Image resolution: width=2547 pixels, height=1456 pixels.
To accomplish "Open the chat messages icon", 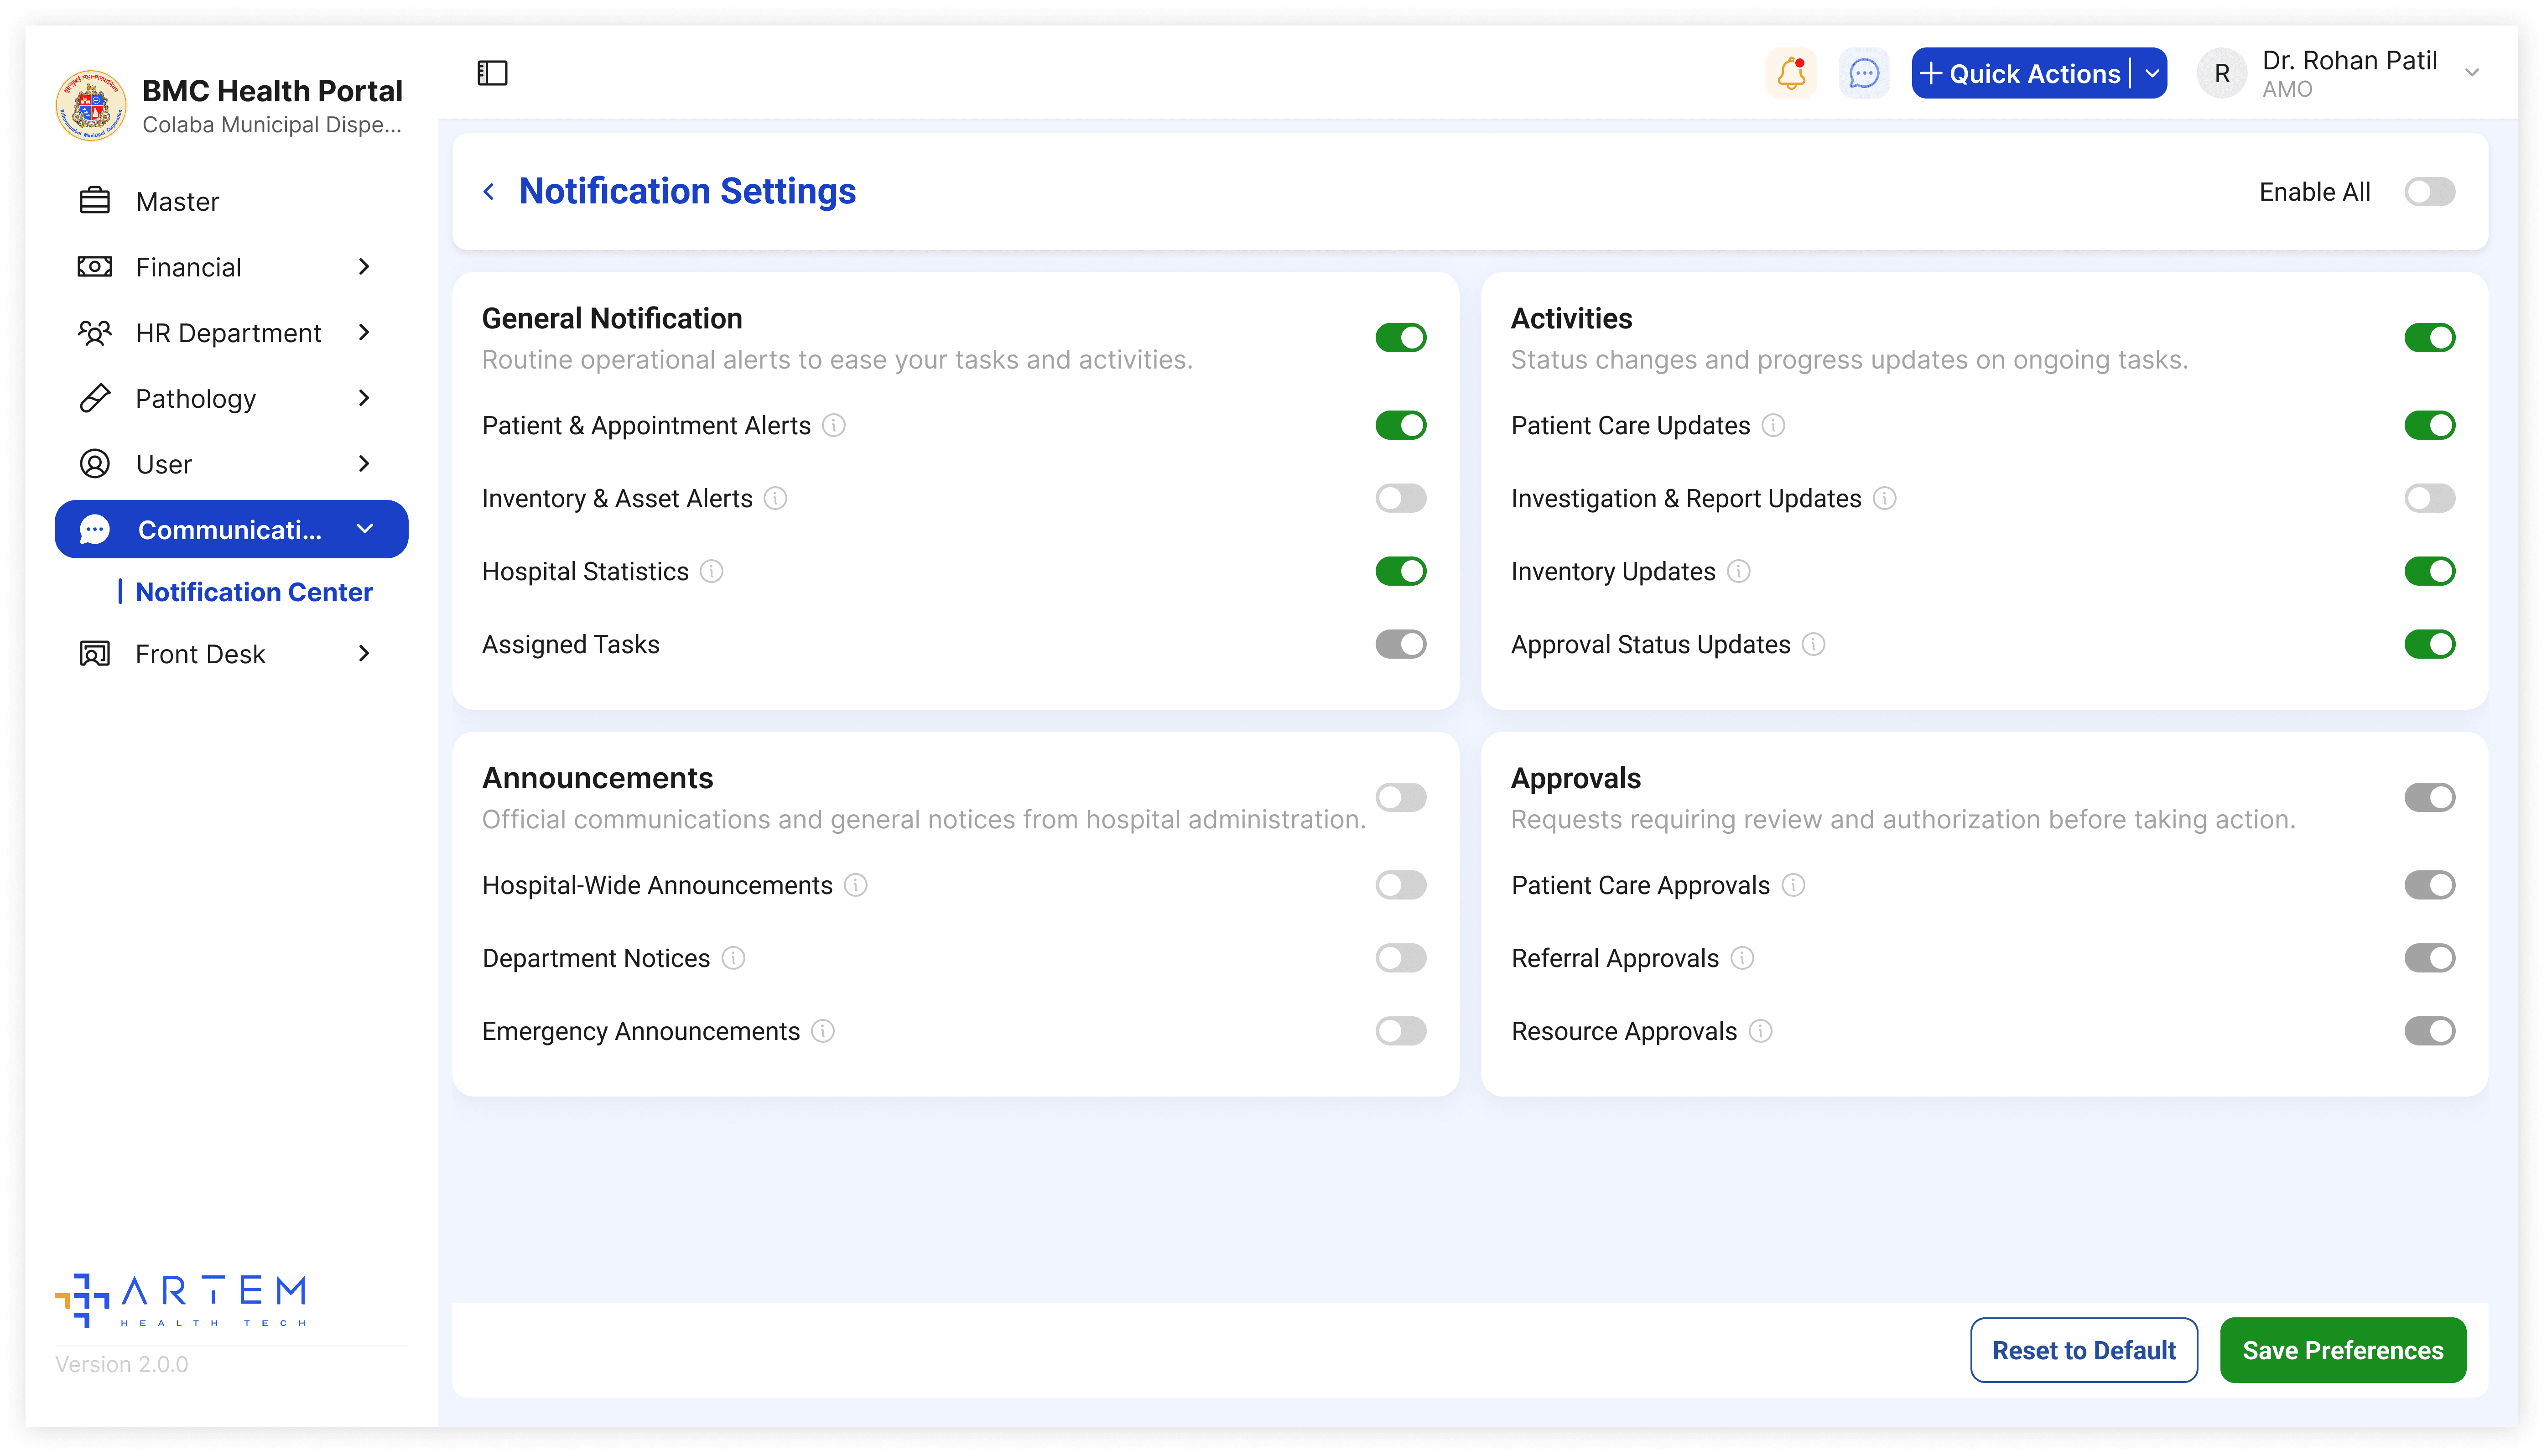I will coord(1864,73).
